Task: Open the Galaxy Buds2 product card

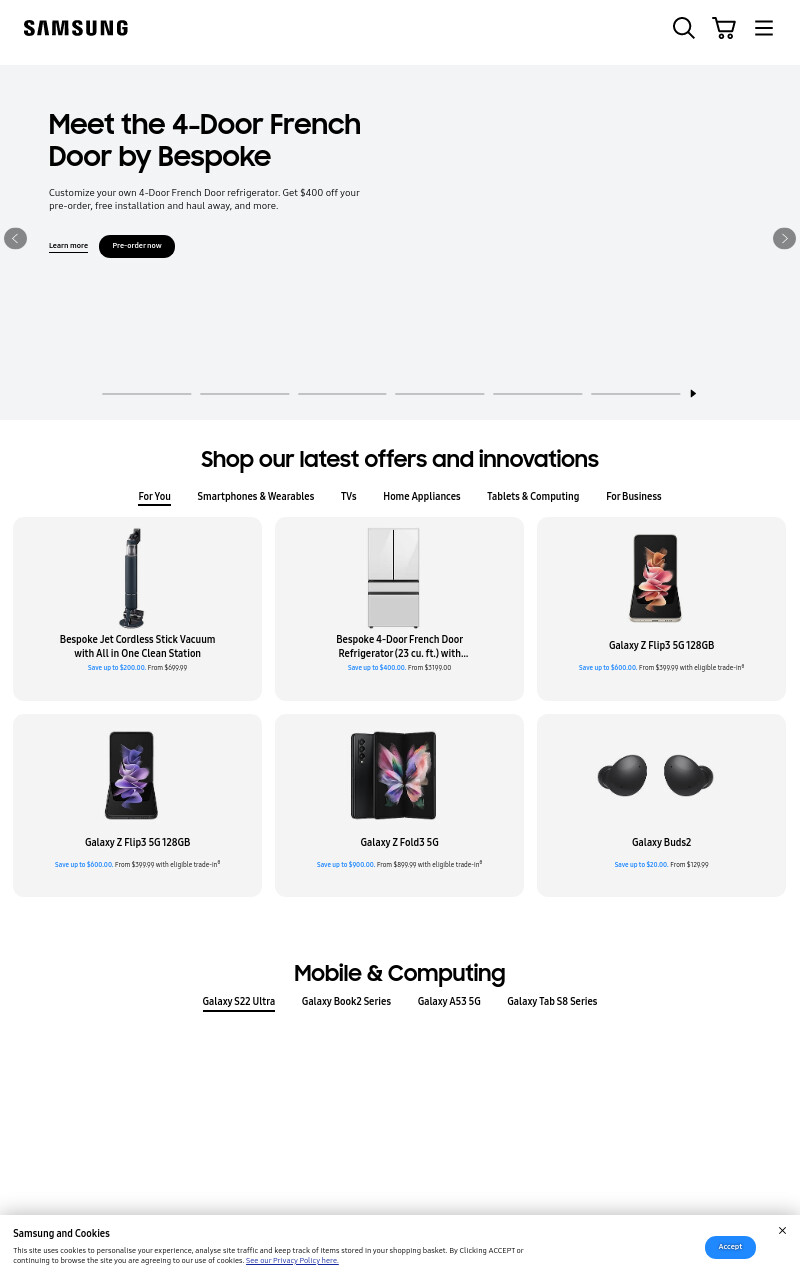Action: [x=661, y=805]
